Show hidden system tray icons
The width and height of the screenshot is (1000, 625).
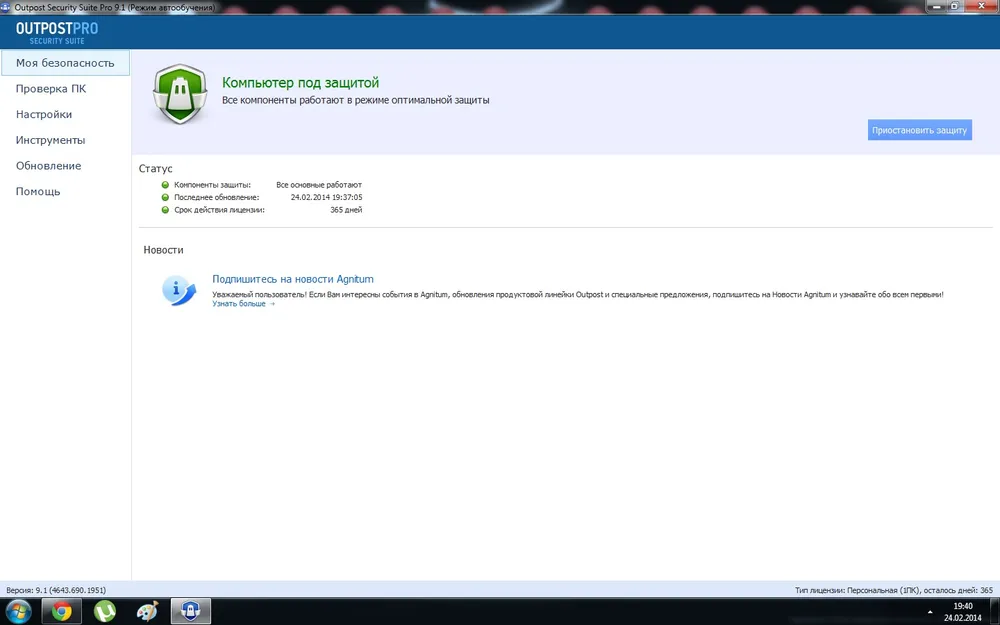(930, 611)
